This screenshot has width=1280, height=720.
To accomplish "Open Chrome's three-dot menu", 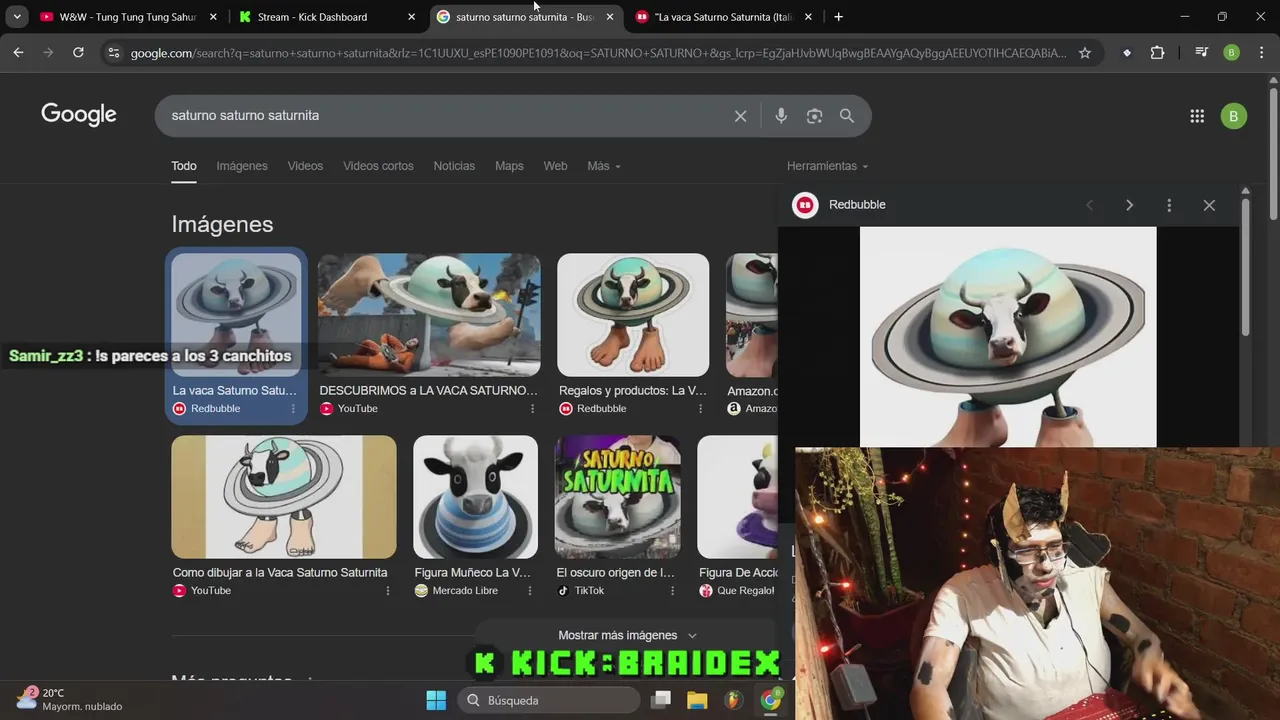I will [1260, 53].
